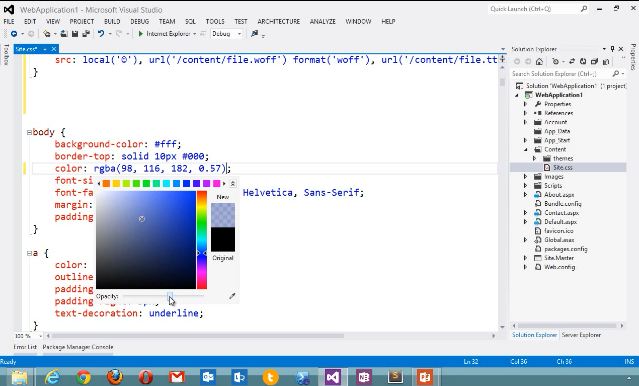The height and width of the screenshot is (386, 639).
Task: Click the Quick Launch search field
Action: coord(538,9)
